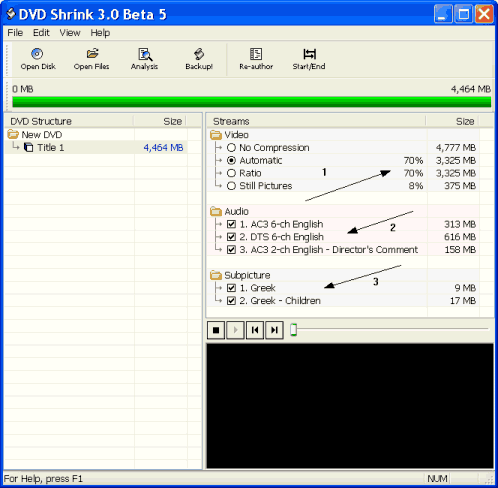Collapse the Subpicture folder in Streams
The image size is (498, 488).
click(x=216, y=275)
